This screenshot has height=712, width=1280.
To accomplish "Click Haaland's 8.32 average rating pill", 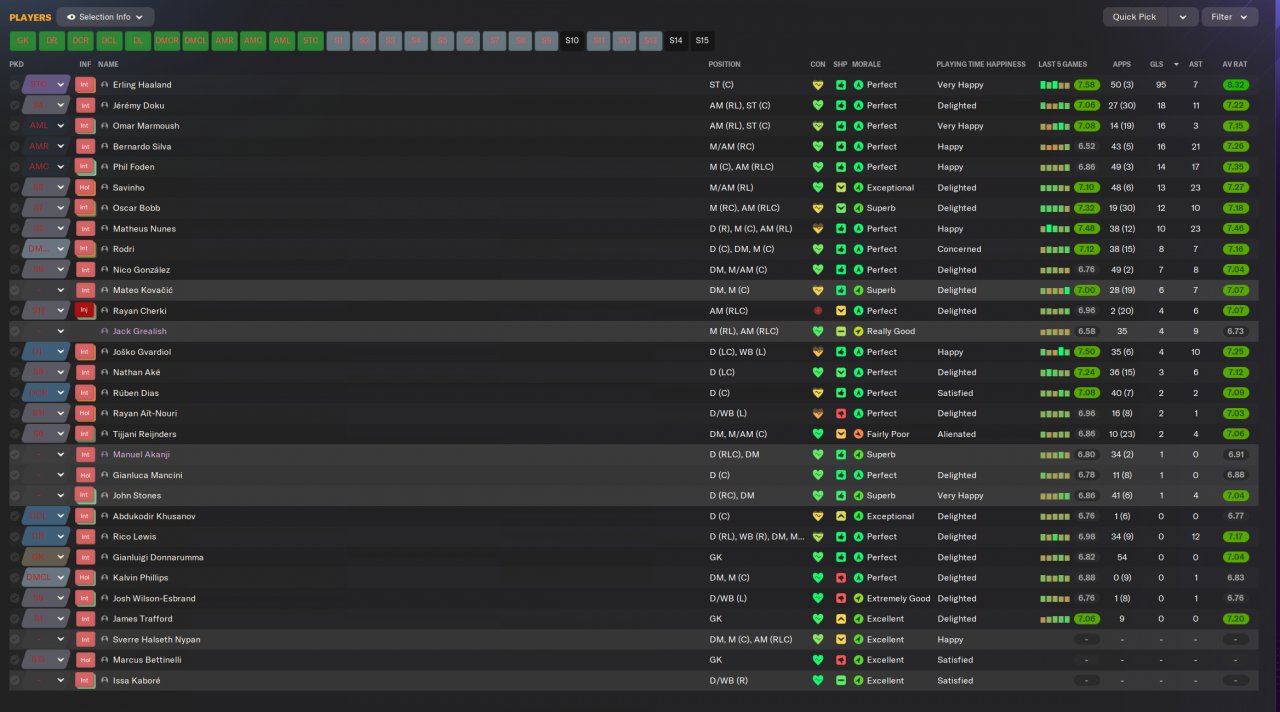I will (x=1235, y=85).
